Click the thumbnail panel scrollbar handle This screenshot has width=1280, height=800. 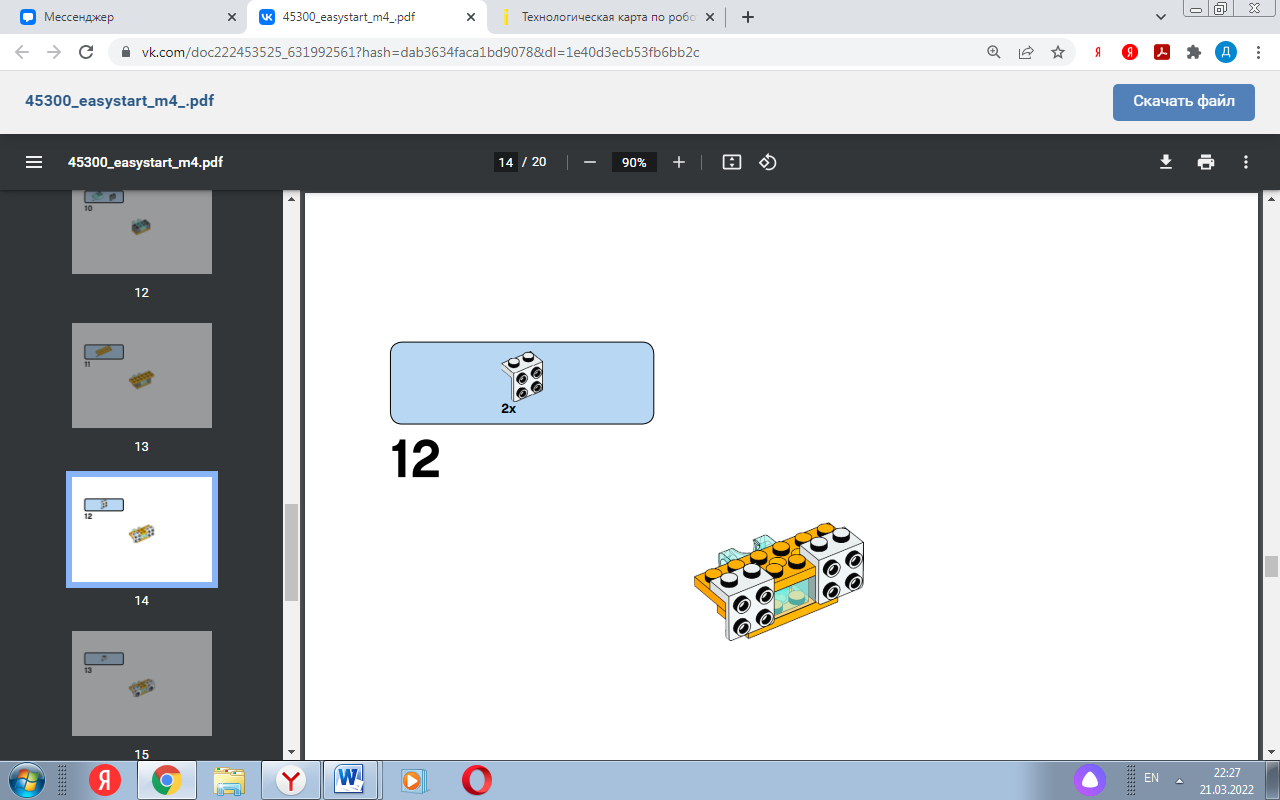coord(292,552)
